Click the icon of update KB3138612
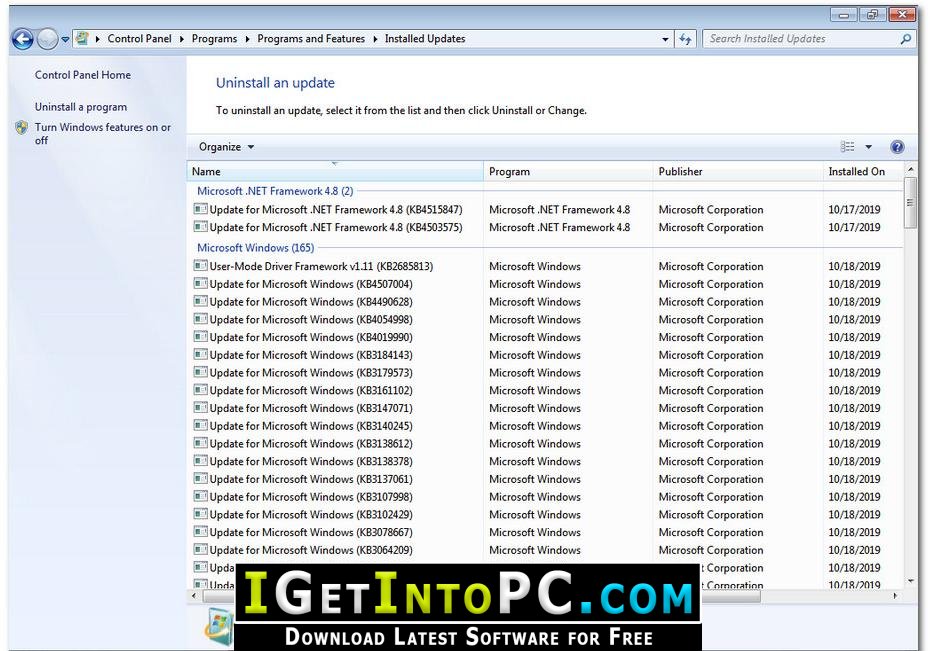Image resolution: width=936 pixels, height=651 pixels. click(201, 443)
